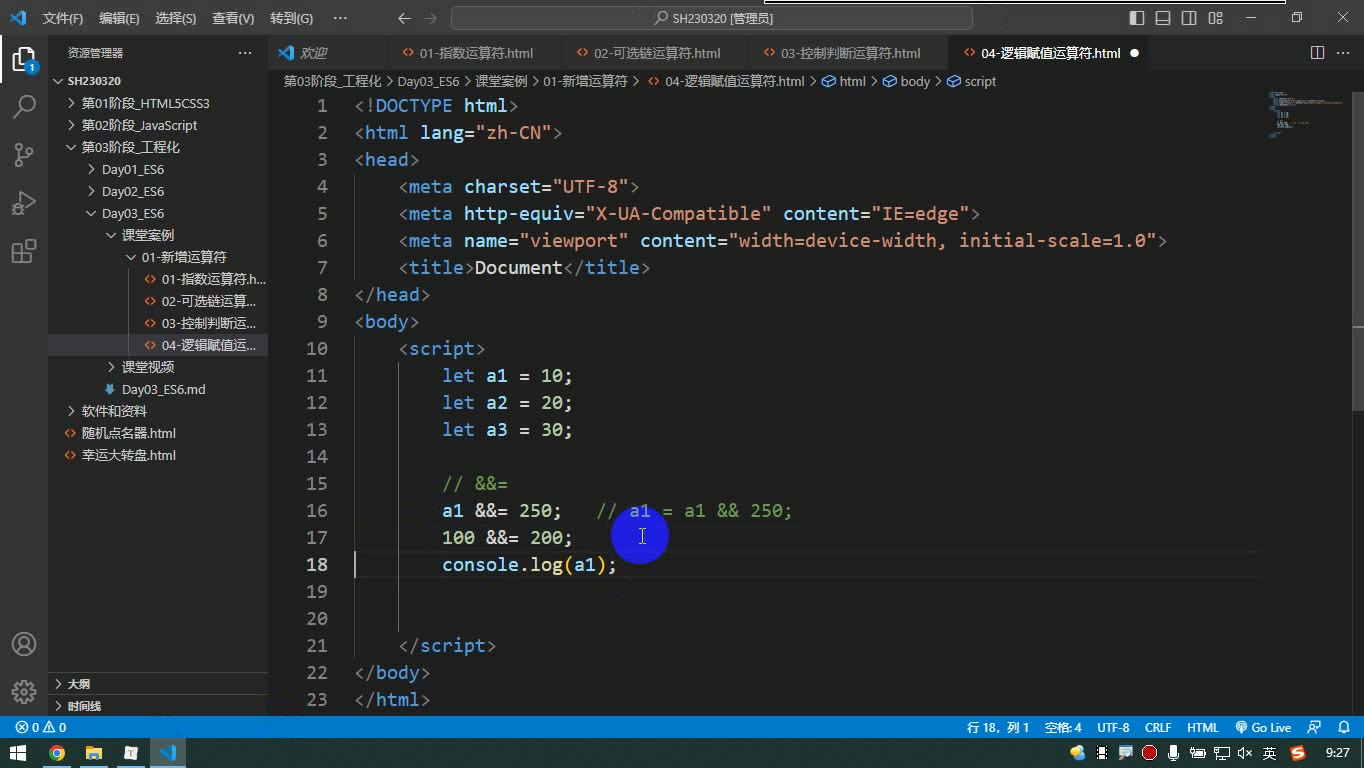Start Go Live server

[x=1263, y=728]
